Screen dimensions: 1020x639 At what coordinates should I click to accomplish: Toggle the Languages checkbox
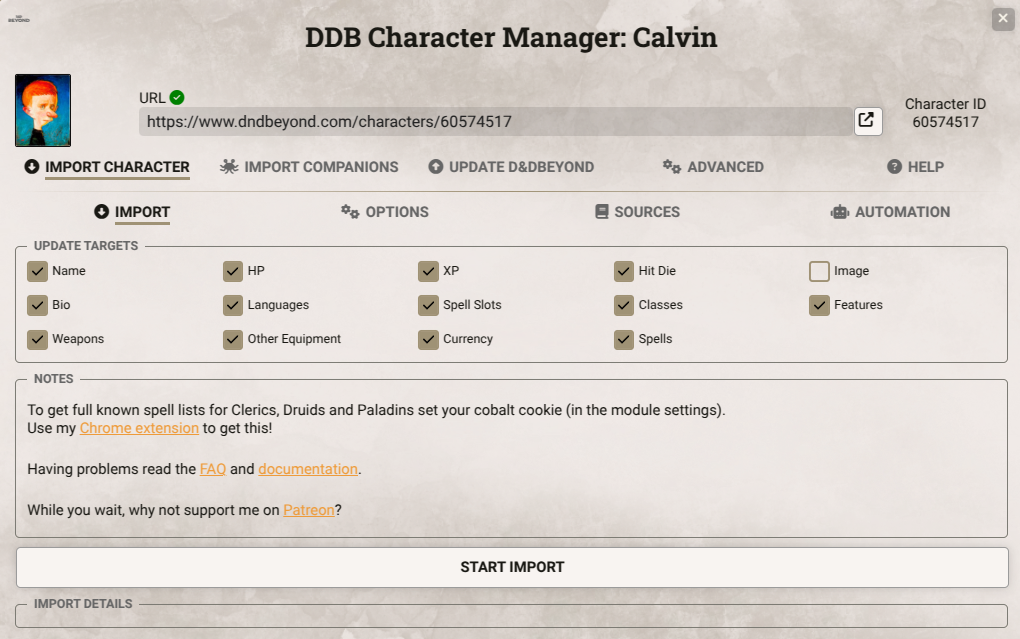tap(233, 305)
